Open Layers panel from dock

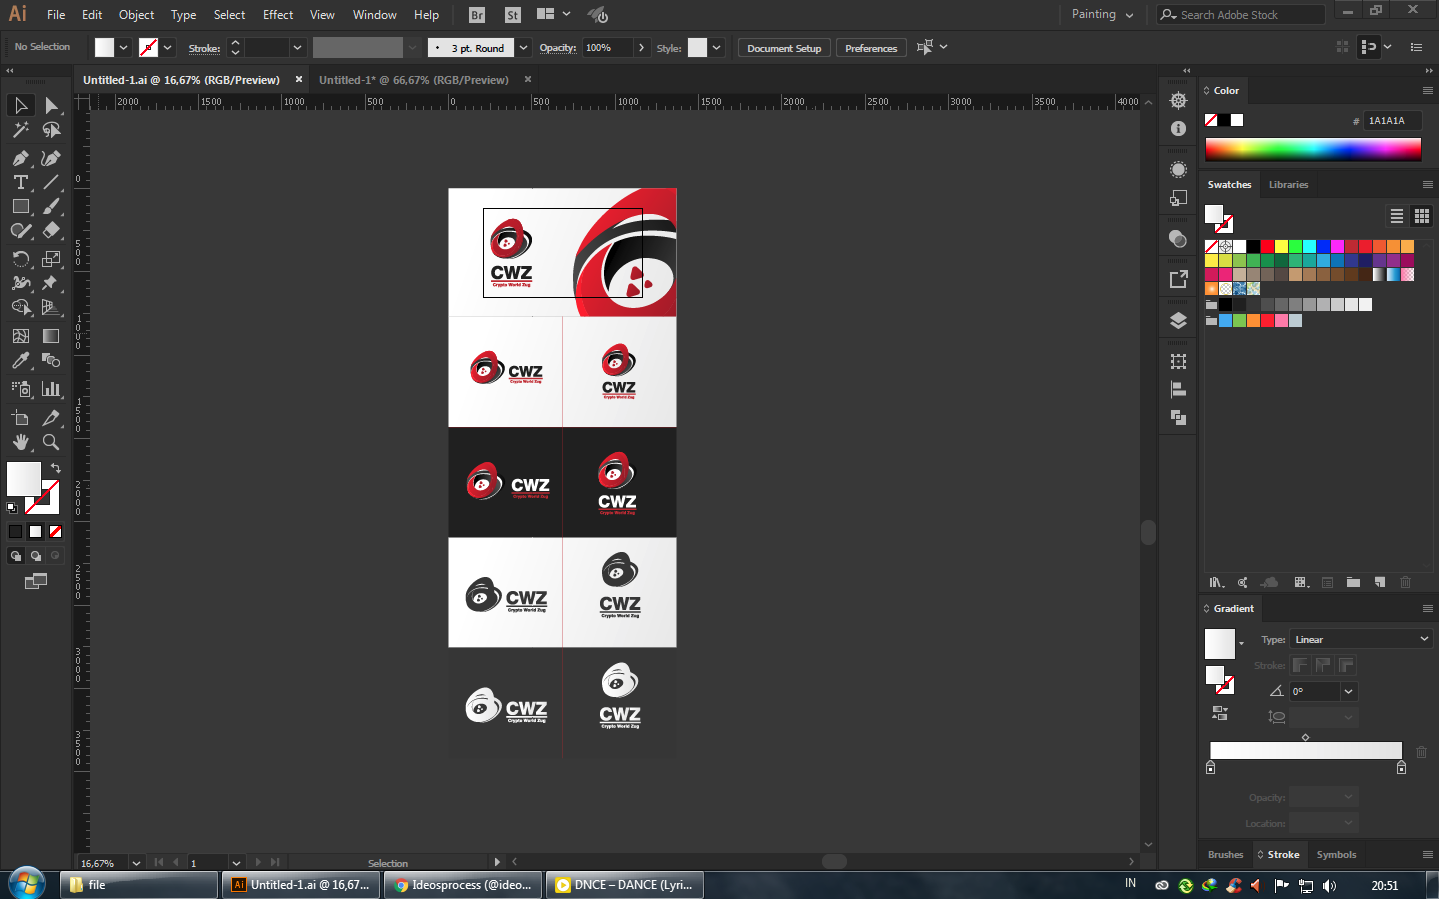tap(1178, 321)
